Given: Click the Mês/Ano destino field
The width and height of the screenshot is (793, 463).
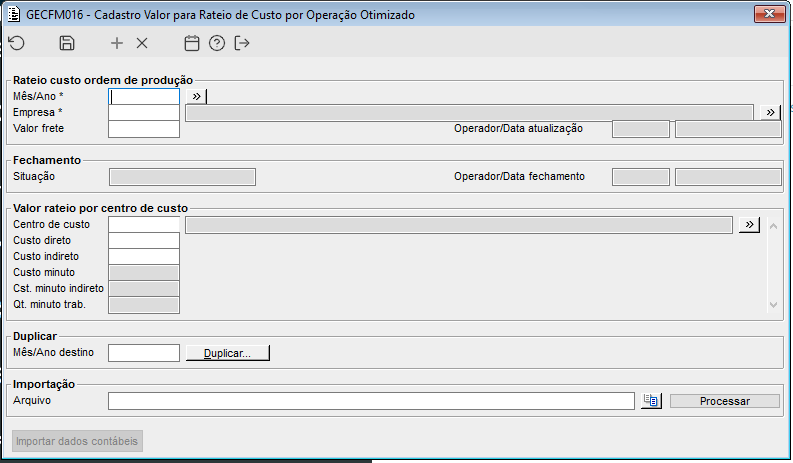Looking at the screenshot, I should (144, 353).
